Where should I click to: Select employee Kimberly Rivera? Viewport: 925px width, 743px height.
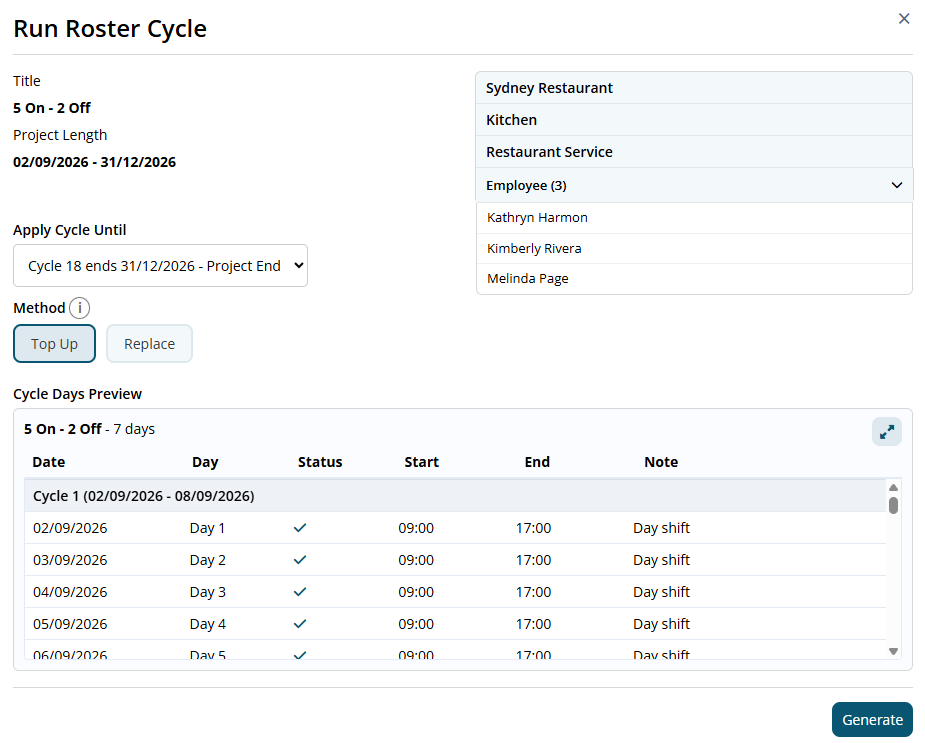click(x=694, y=248)
